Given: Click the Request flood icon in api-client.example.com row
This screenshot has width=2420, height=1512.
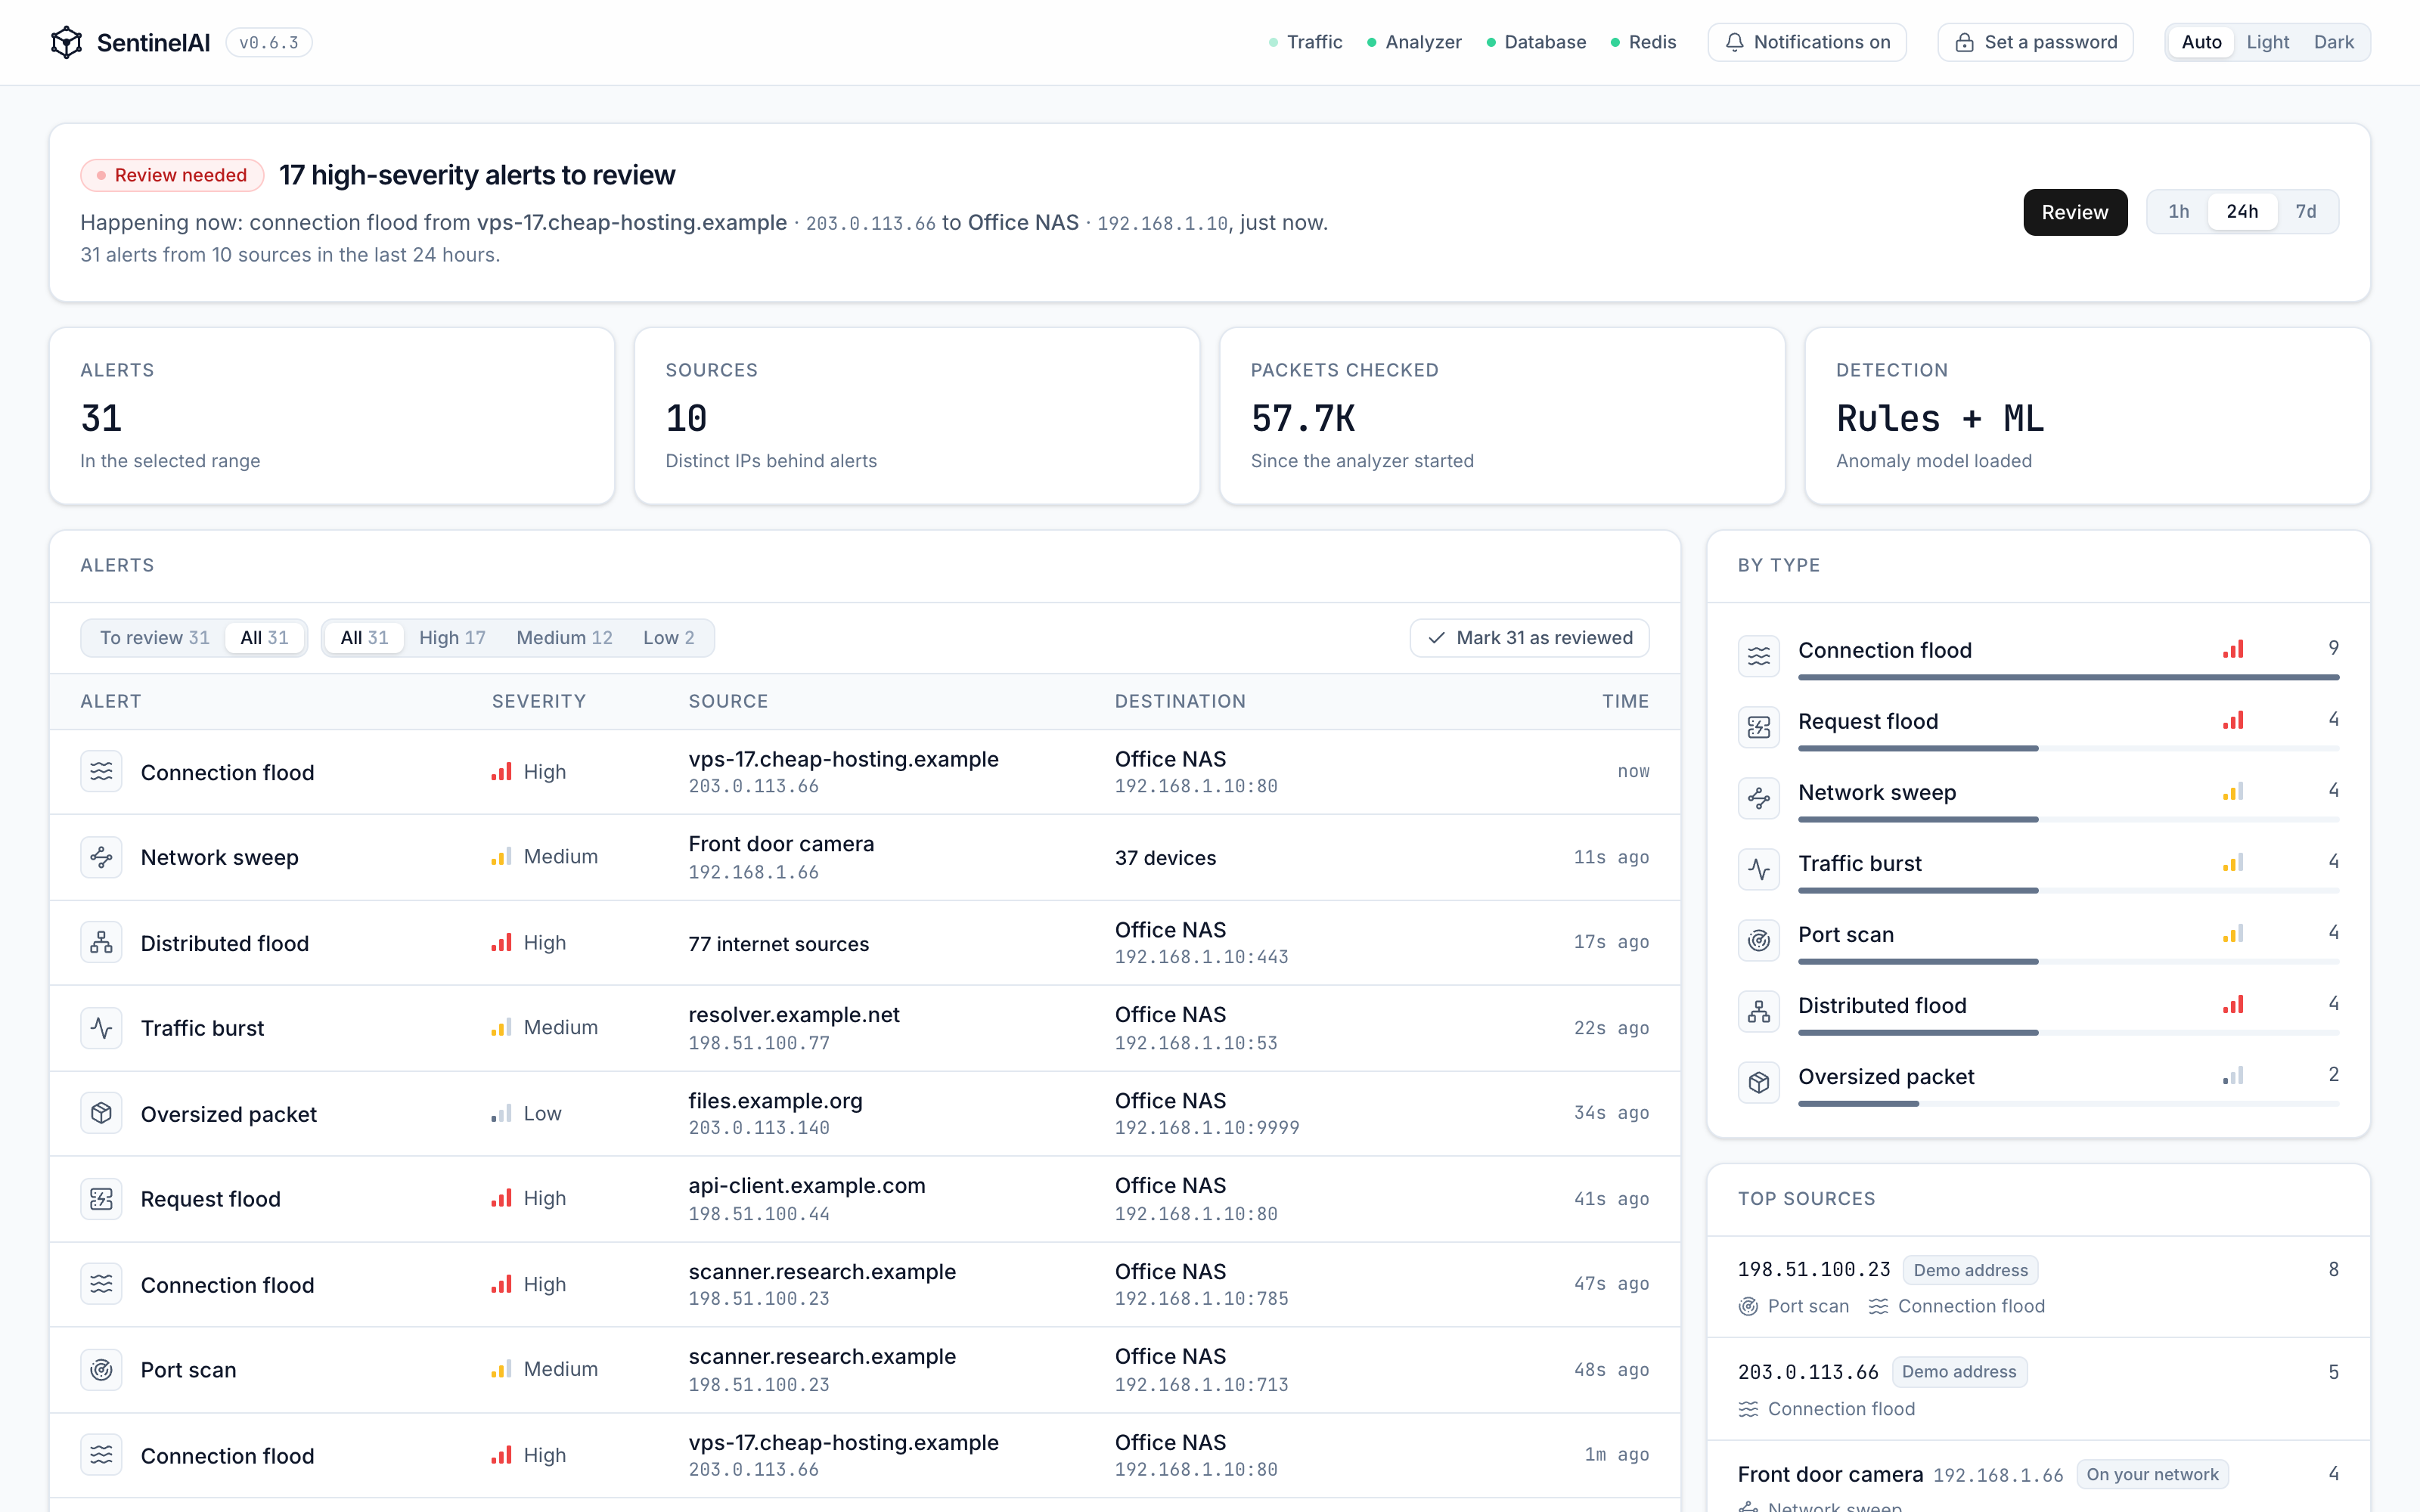Looking at the screenshot, I should click(101, 1199).
